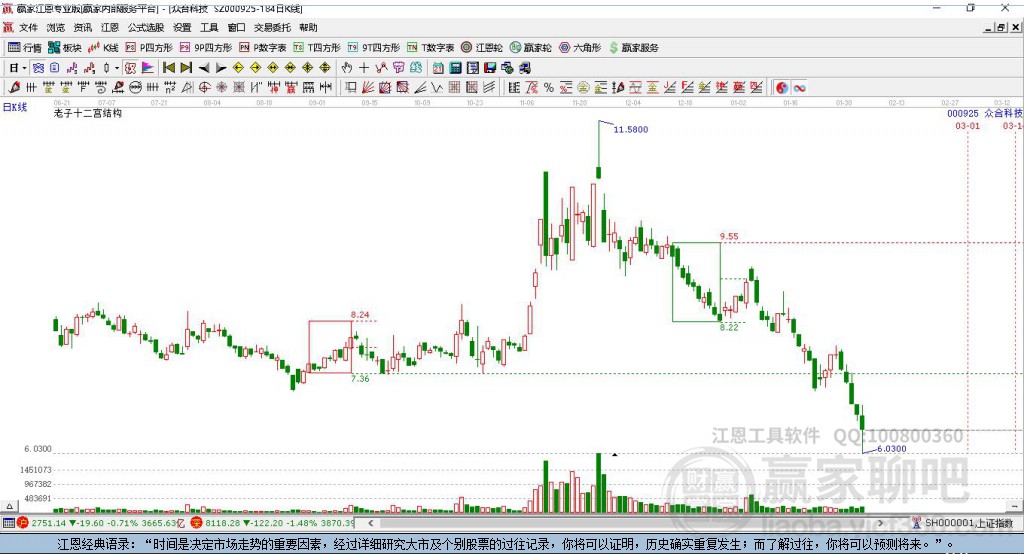
Task: Select SH000001 上证指数 in status bar
Action: point(968,523)
